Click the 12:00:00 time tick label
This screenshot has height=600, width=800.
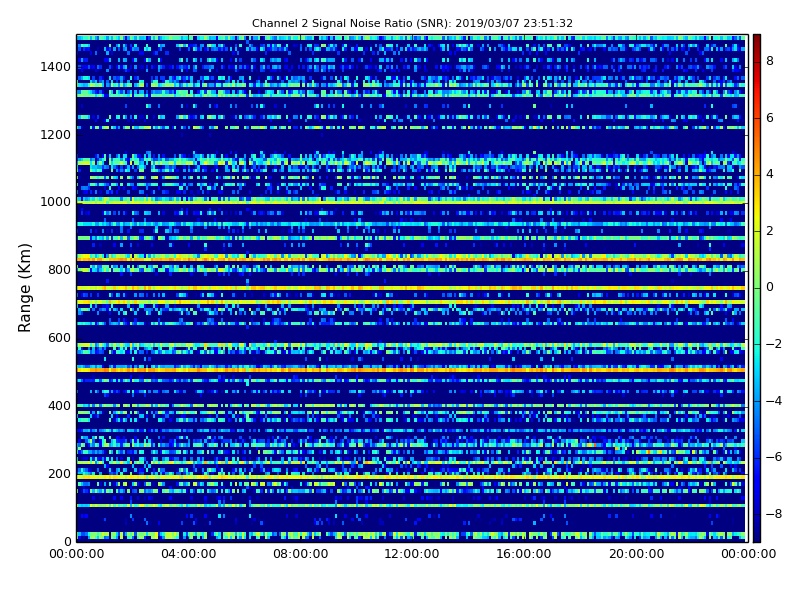click(412, 554)
